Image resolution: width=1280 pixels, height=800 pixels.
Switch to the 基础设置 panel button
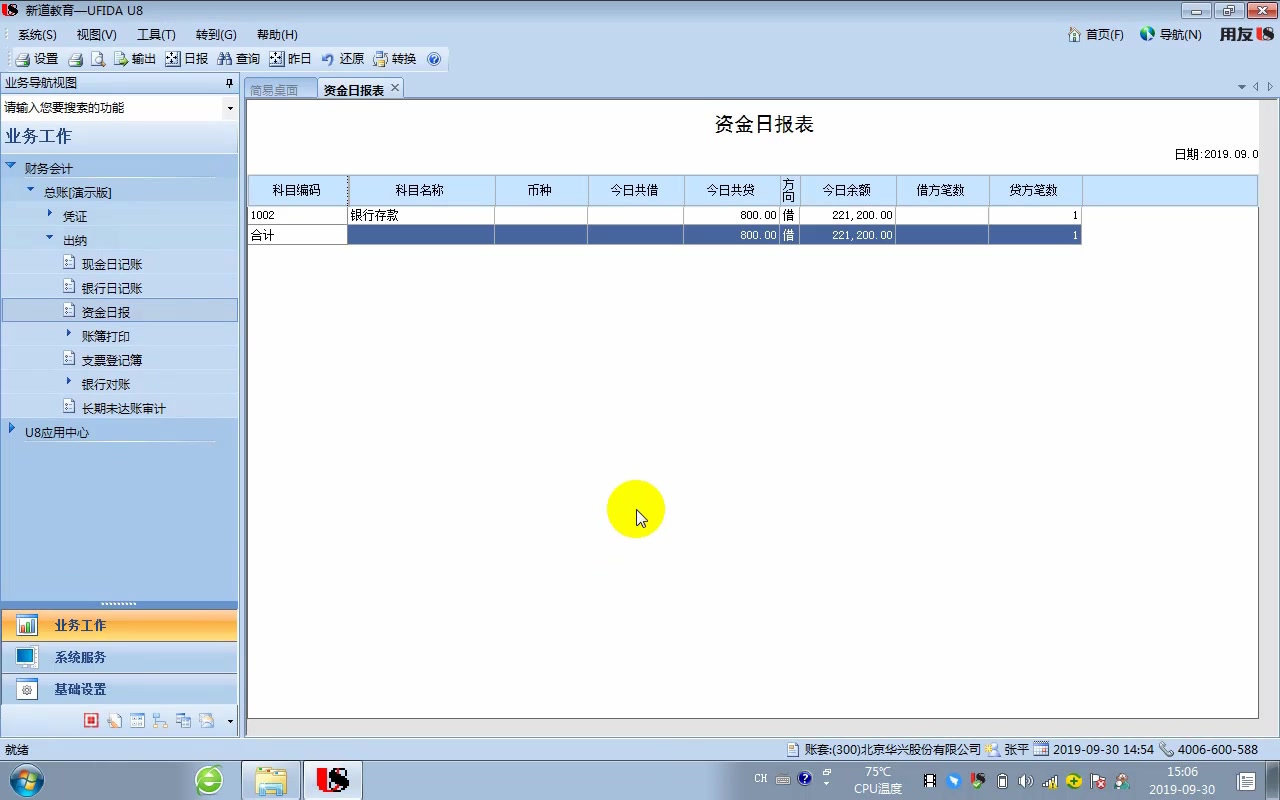119,689
